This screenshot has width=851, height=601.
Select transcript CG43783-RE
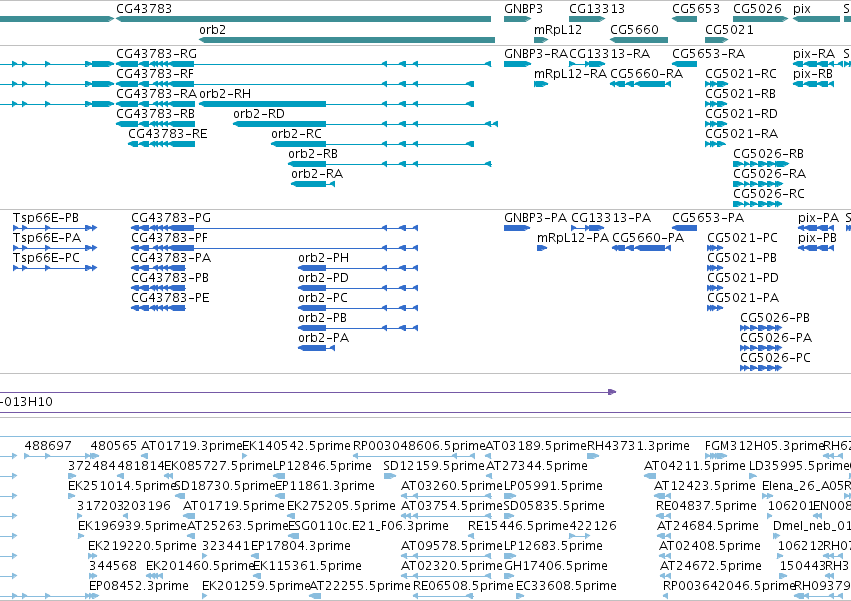[x=161, y=144]
